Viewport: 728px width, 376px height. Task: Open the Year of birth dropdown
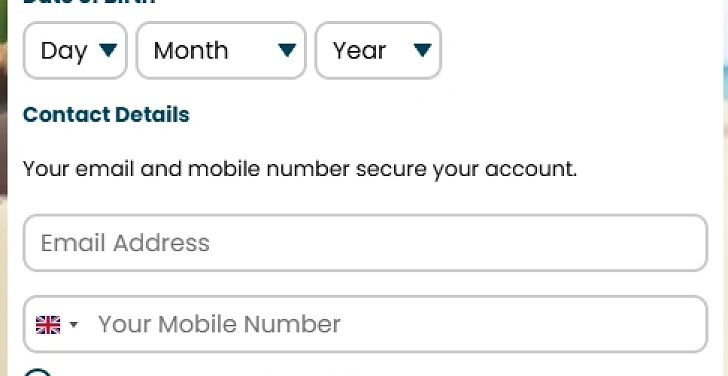[378, 50]
